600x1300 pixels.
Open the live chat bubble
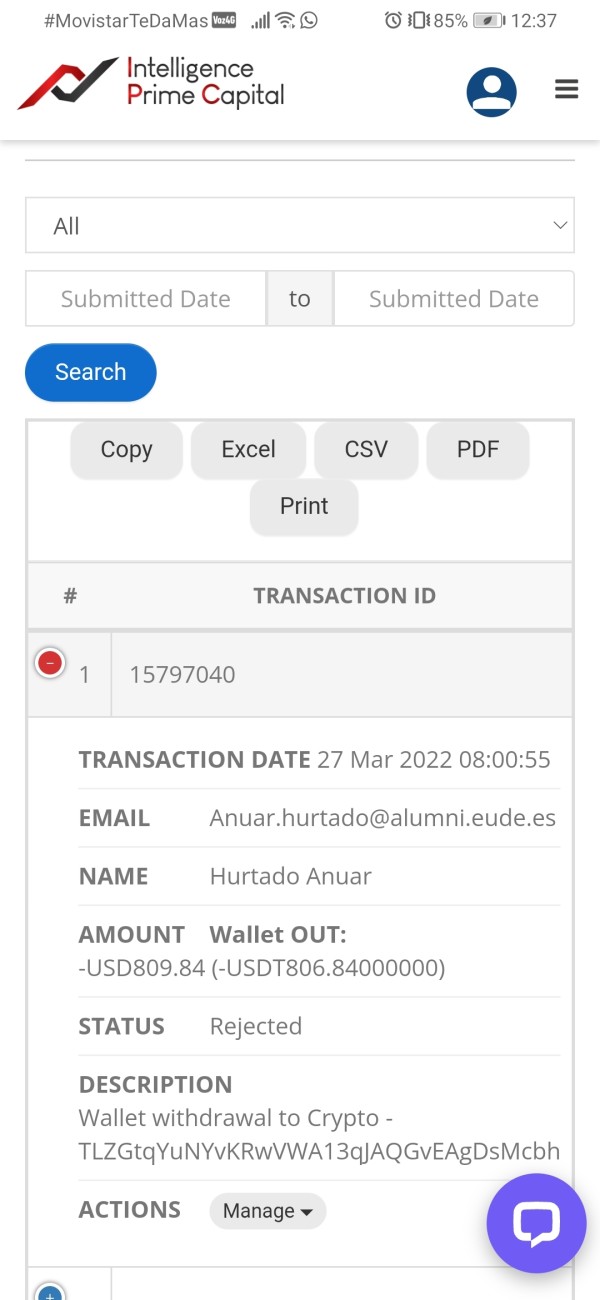(535, 1223)
